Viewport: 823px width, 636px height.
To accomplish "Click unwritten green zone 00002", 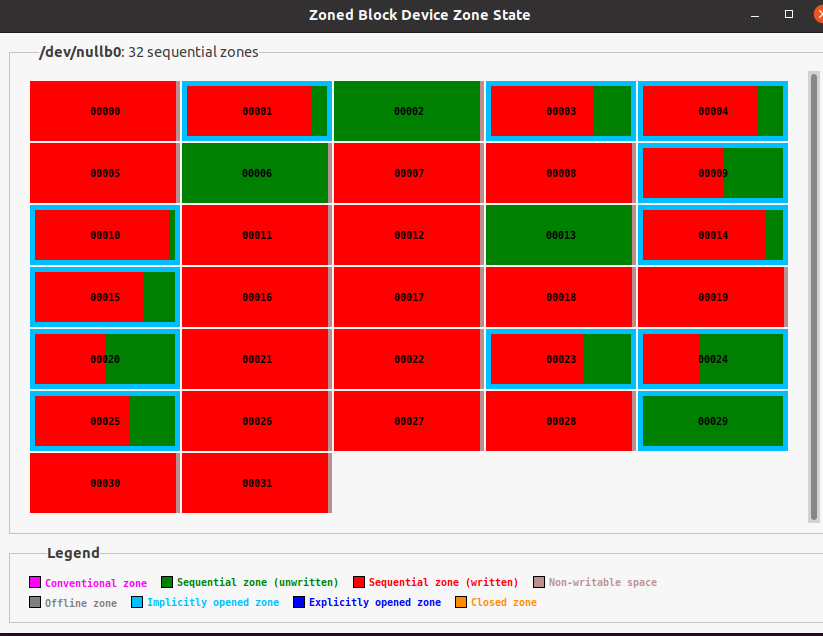I will click(408, 111).
